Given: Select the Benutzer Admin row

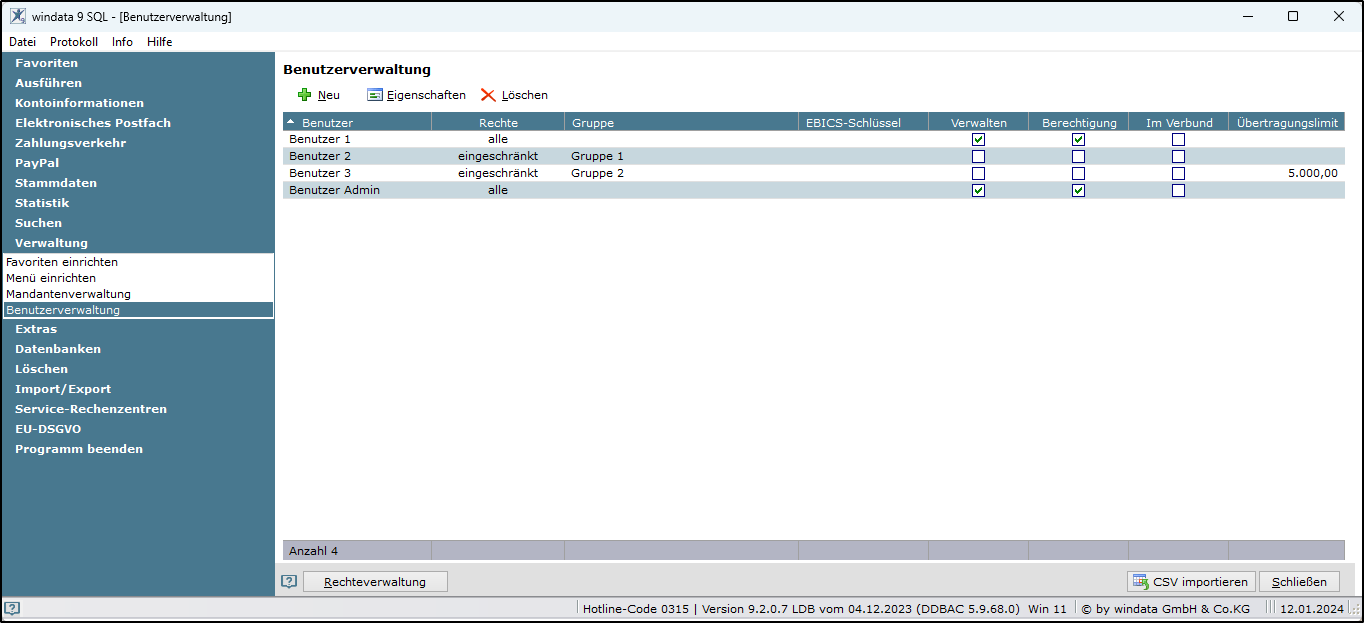Looking at the screenshot, I should click(x=814, y=190).
